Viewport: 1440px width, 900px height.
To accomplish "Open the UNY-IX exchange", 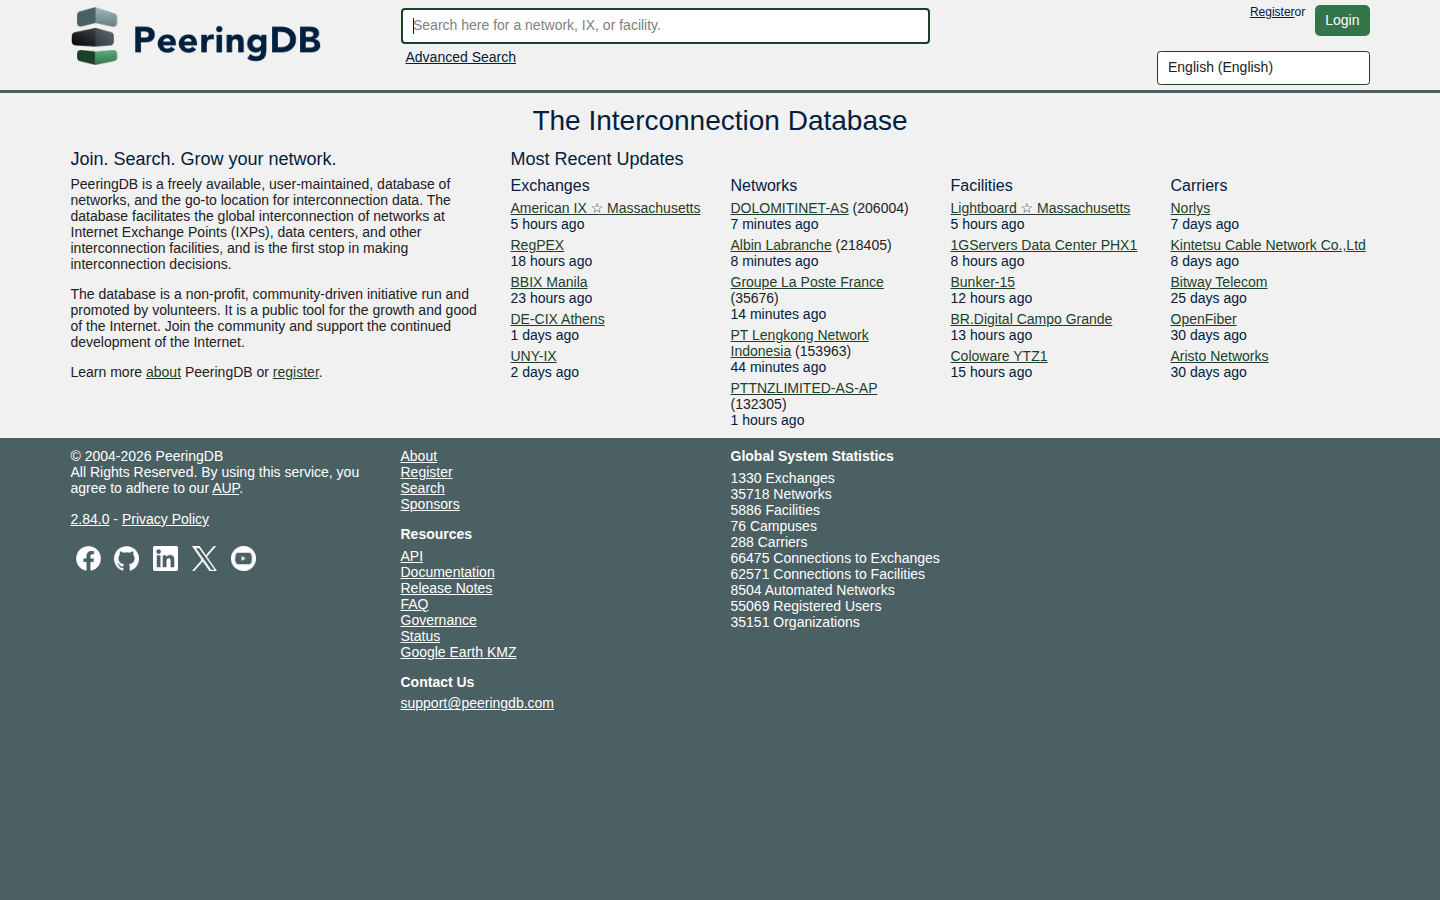I will pyautogui.click(x=533, y=356).
